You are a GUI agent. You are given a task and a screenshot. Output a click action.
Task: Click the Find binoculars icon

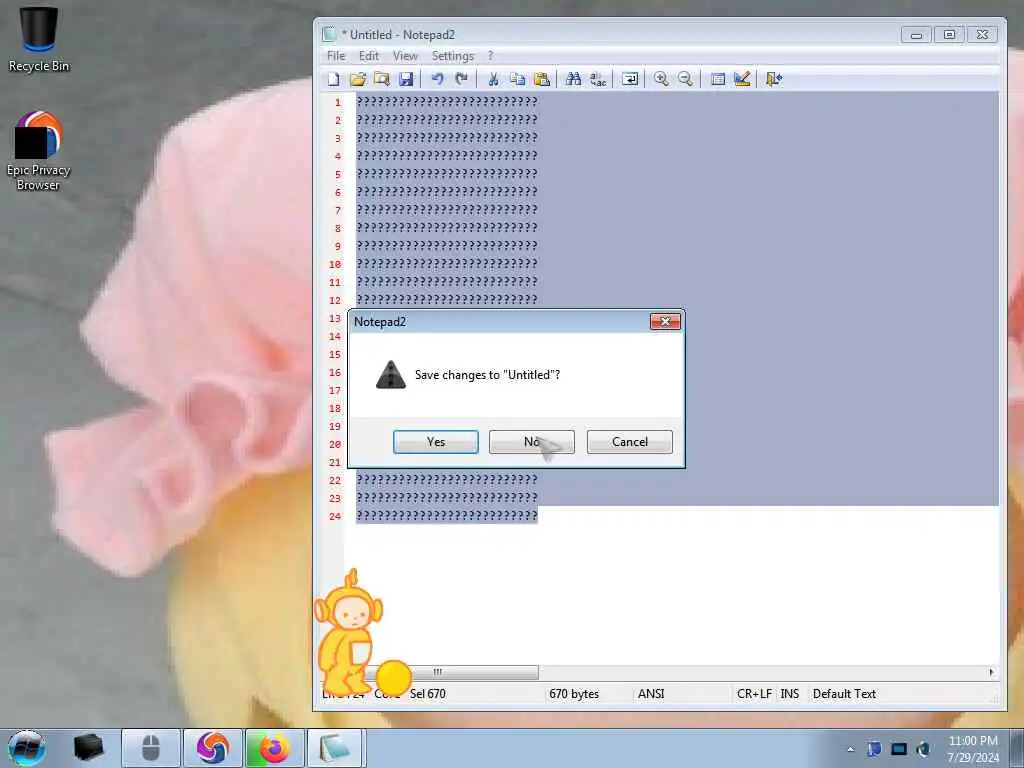coord(573,79)
